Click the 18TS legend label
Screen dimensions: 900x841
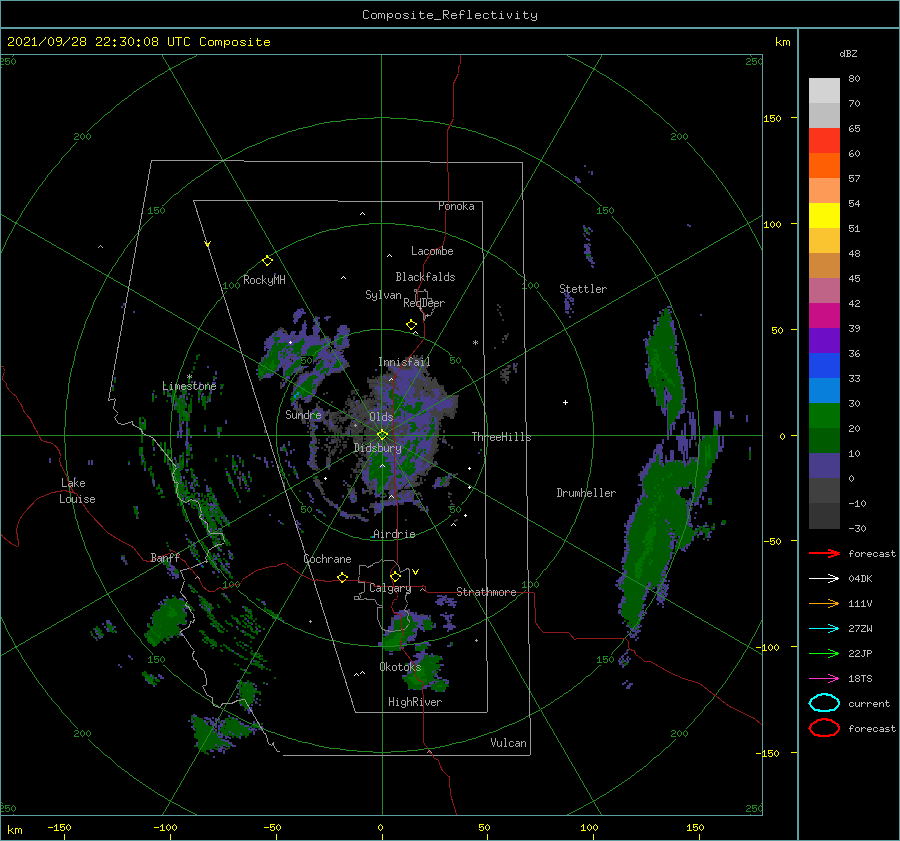pos(860,679)
